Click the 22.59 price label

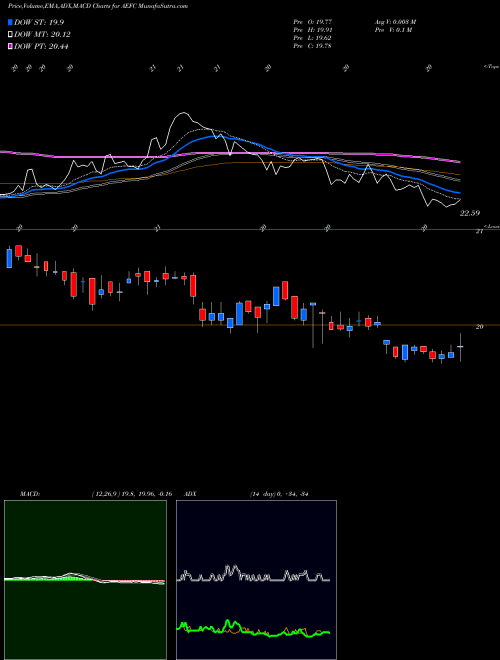[x=470, y=213]
